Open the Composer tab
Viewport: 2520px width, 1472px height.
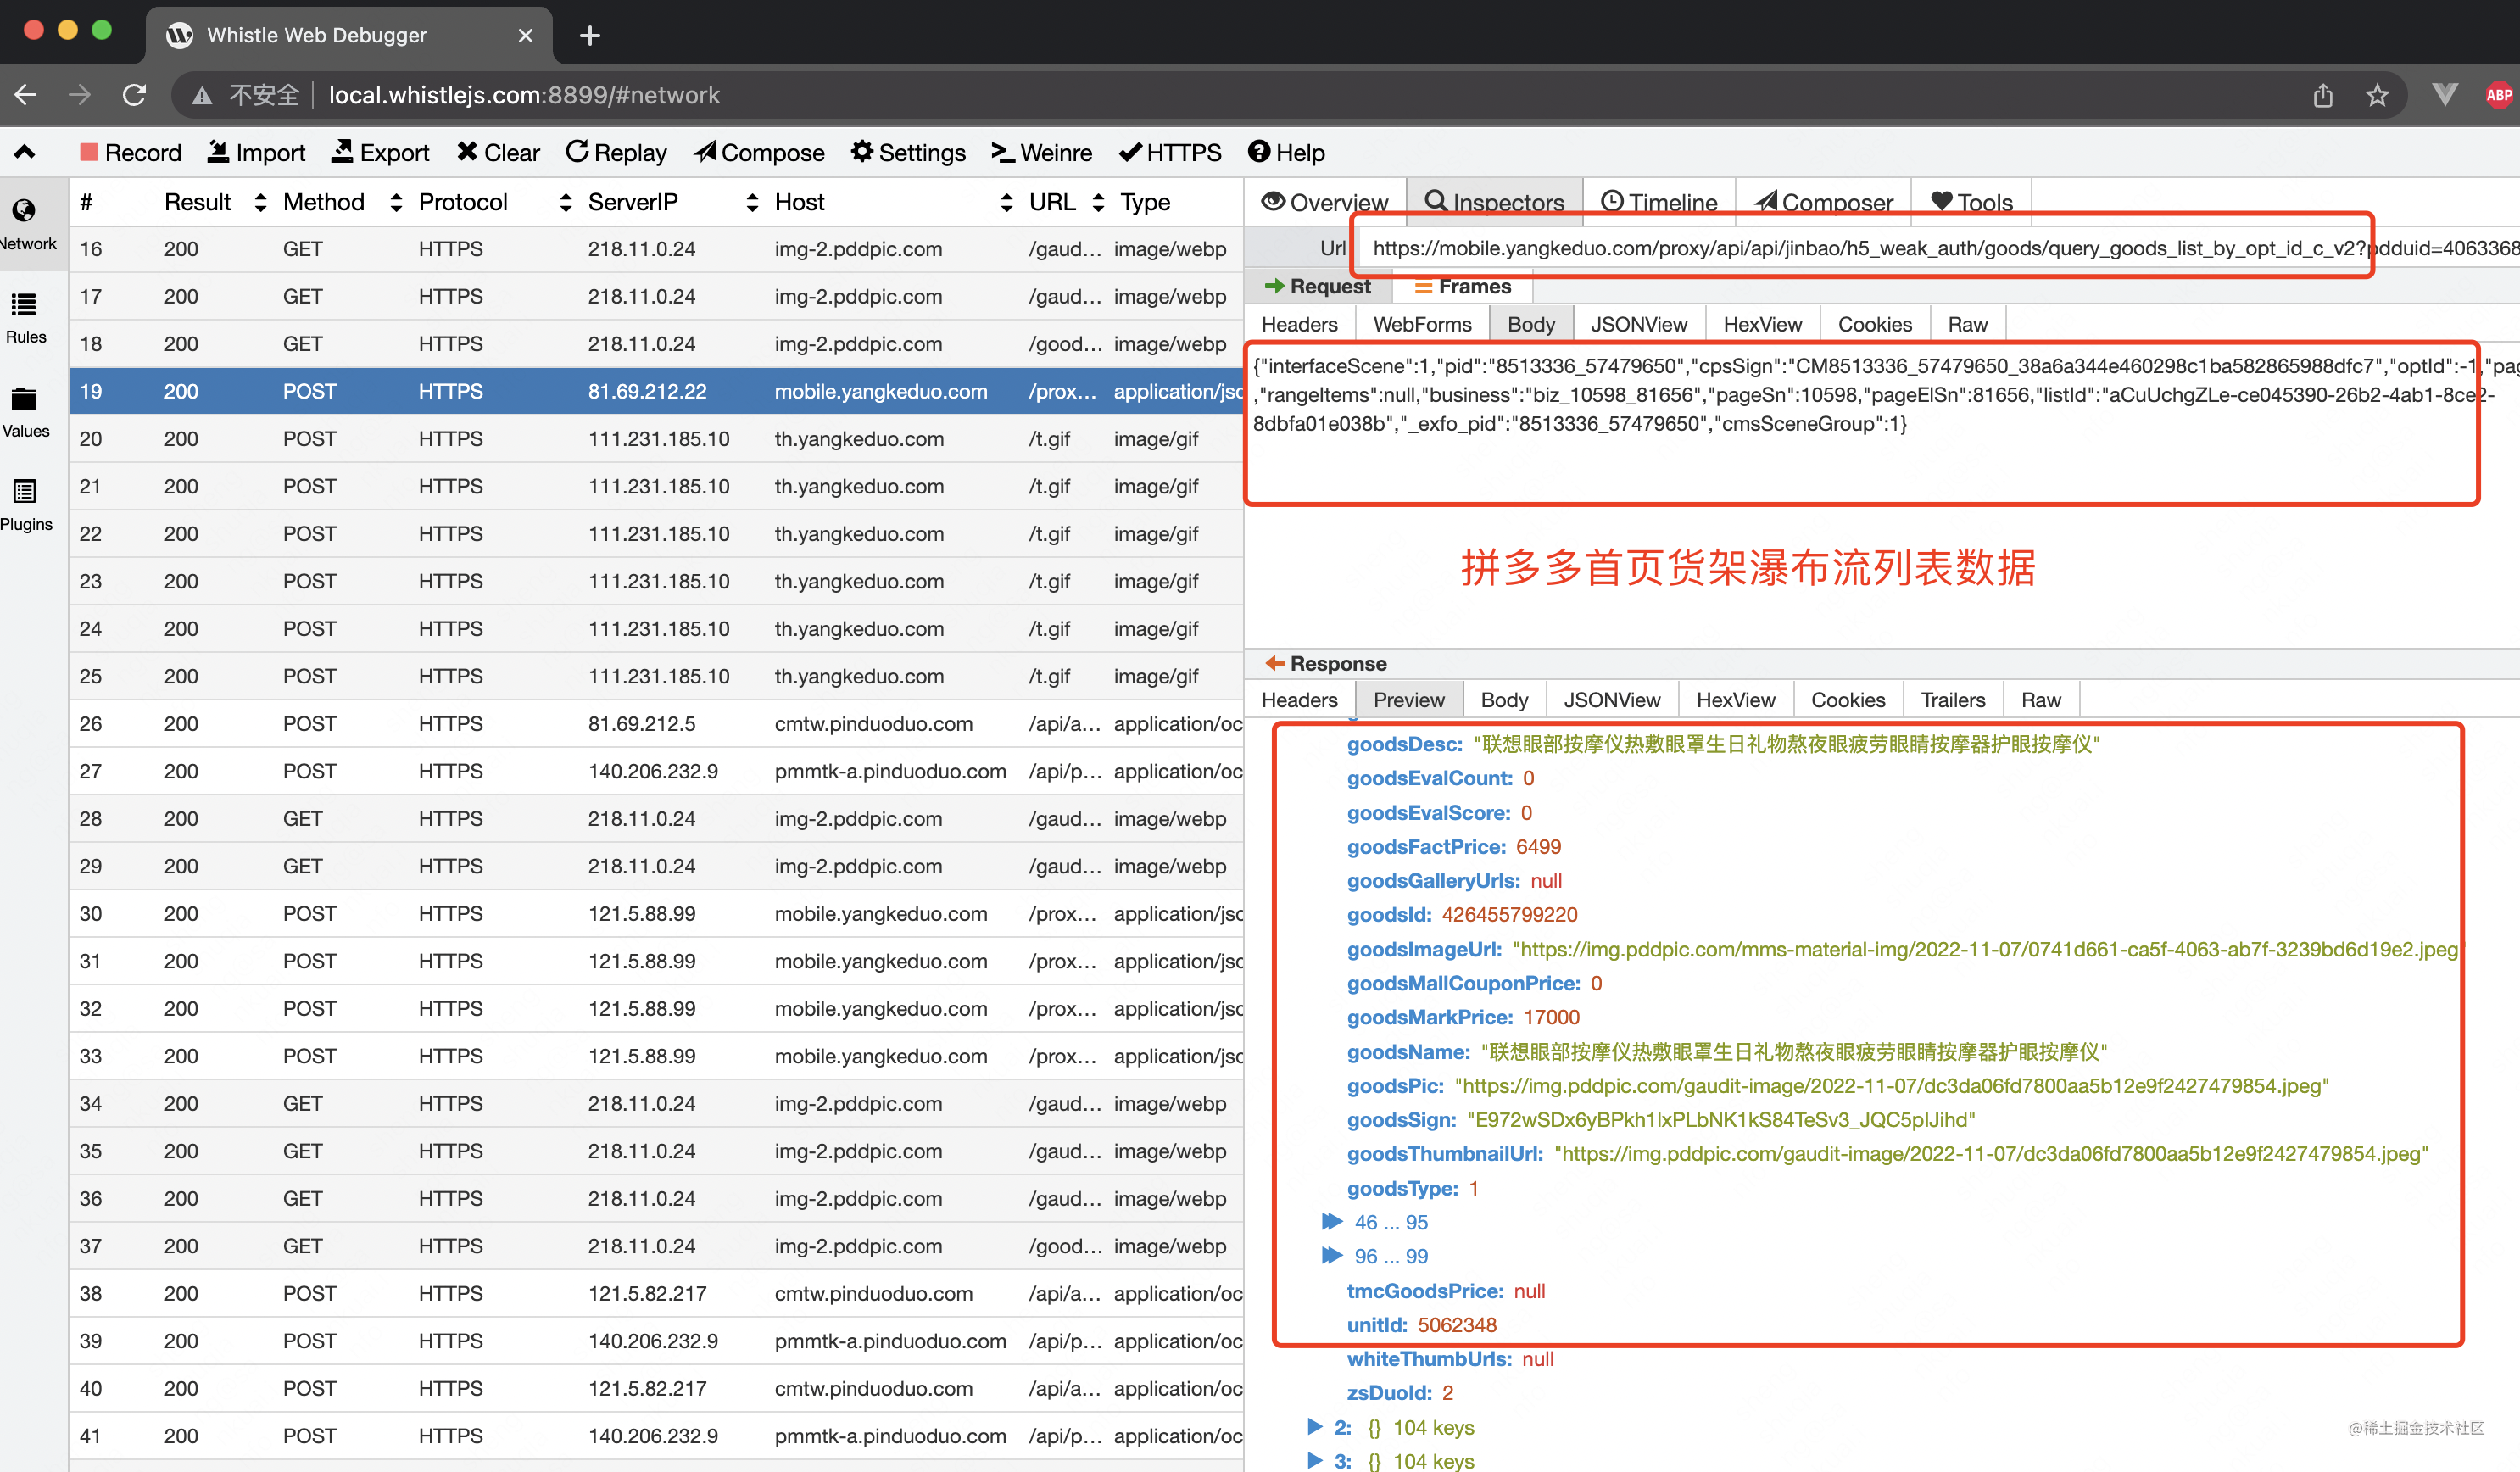click(x=1823, y=202)
